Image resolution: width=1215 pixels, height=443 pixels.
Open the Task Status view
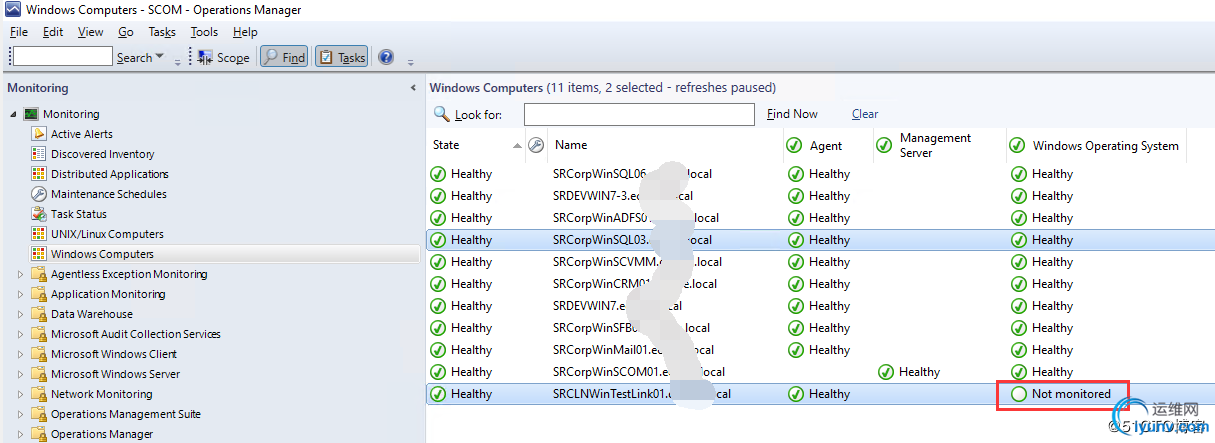click(x=79, y=214)
